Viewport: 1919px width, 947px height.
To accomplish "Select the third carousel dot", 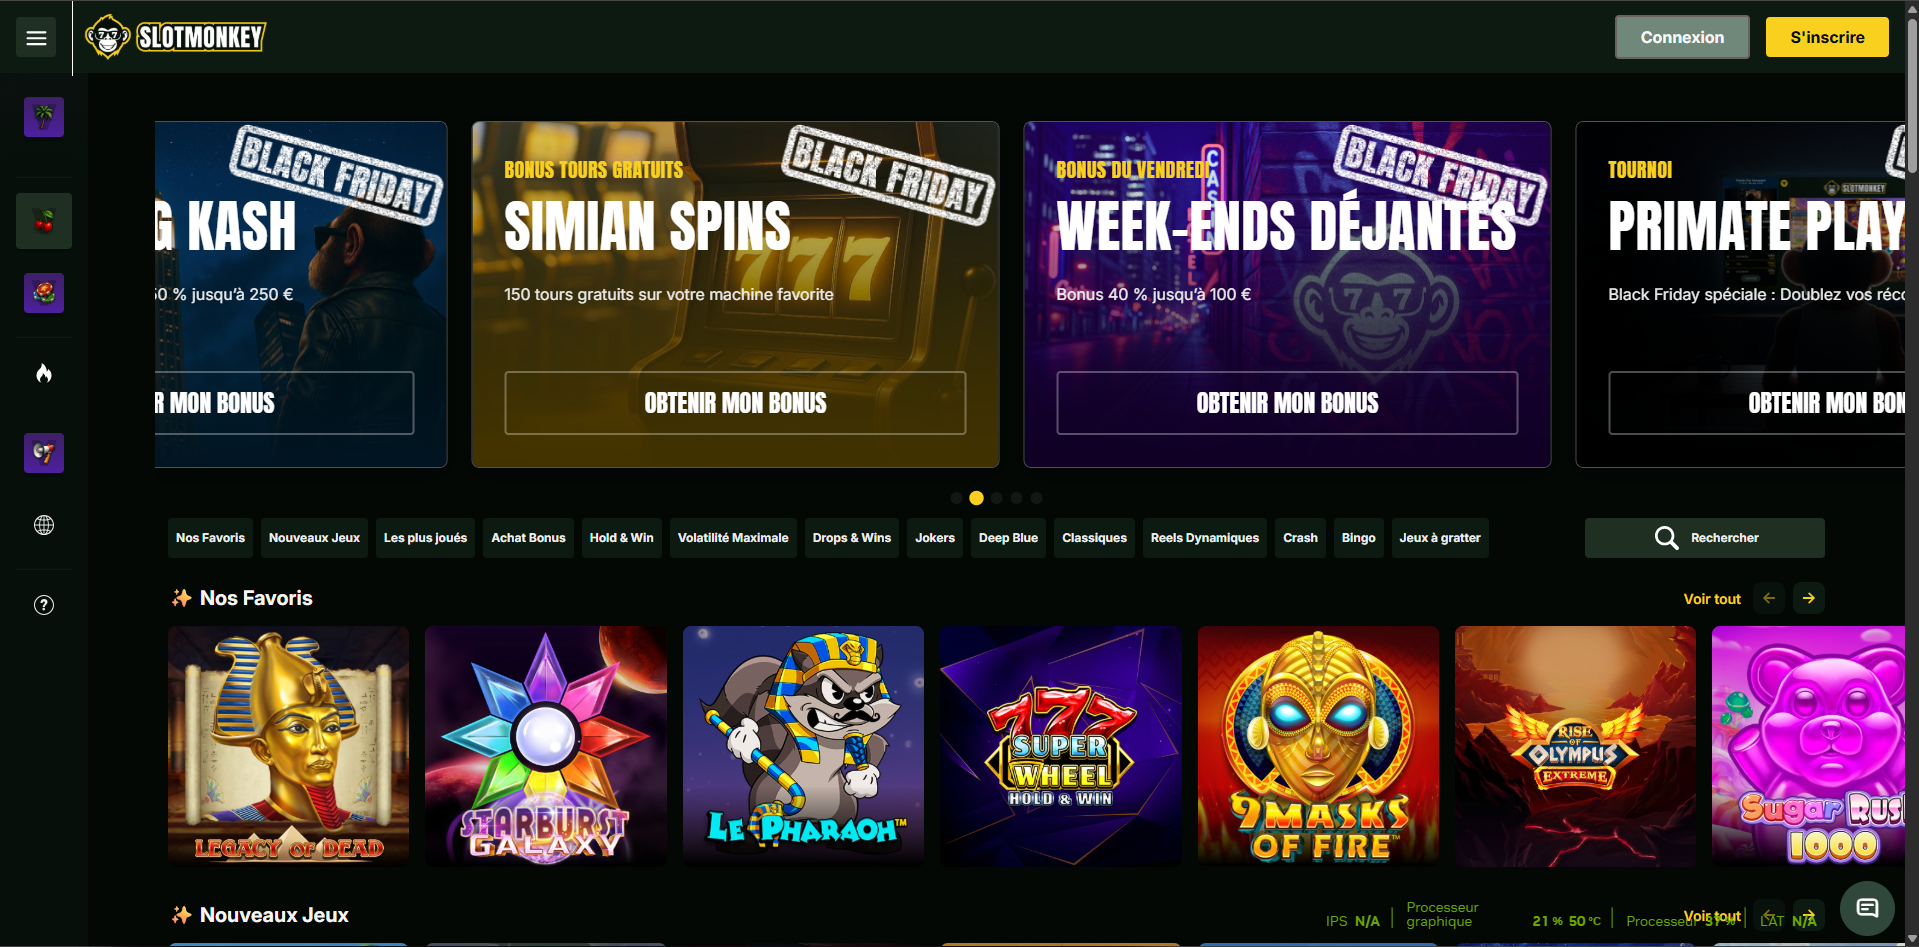I will click(996, 498).
